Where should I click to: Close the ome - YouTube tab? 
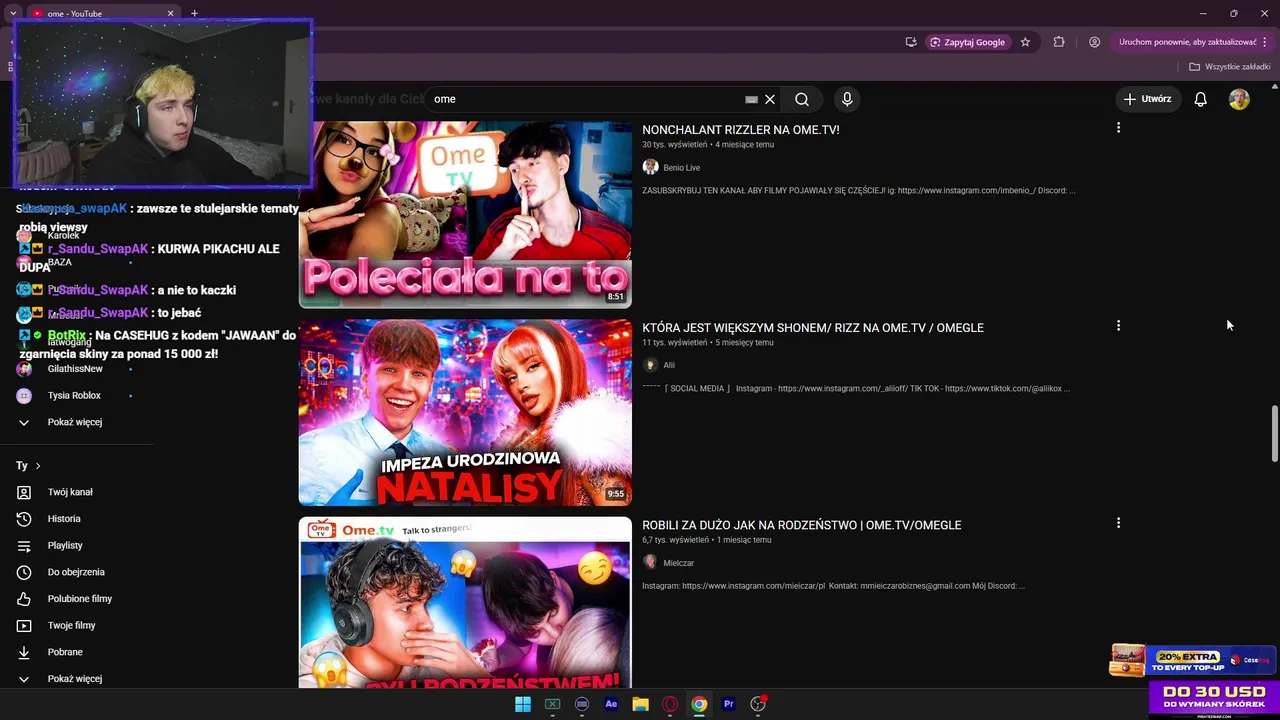coord(170,13)
